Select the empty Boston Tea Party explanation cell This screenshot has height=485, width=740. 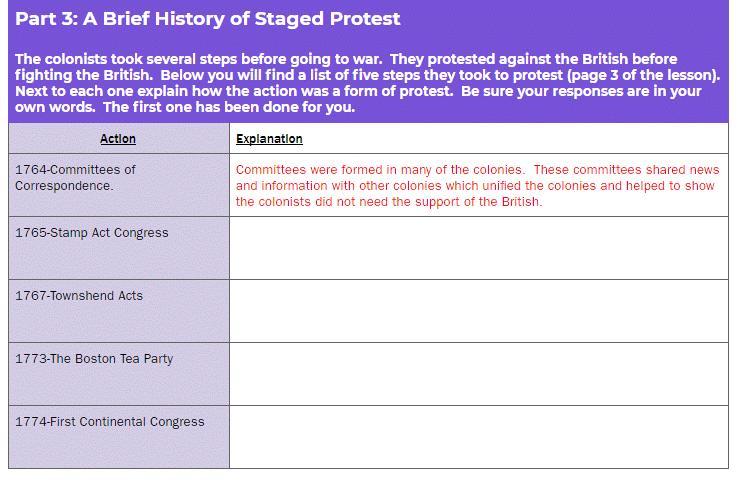[478, 374]
